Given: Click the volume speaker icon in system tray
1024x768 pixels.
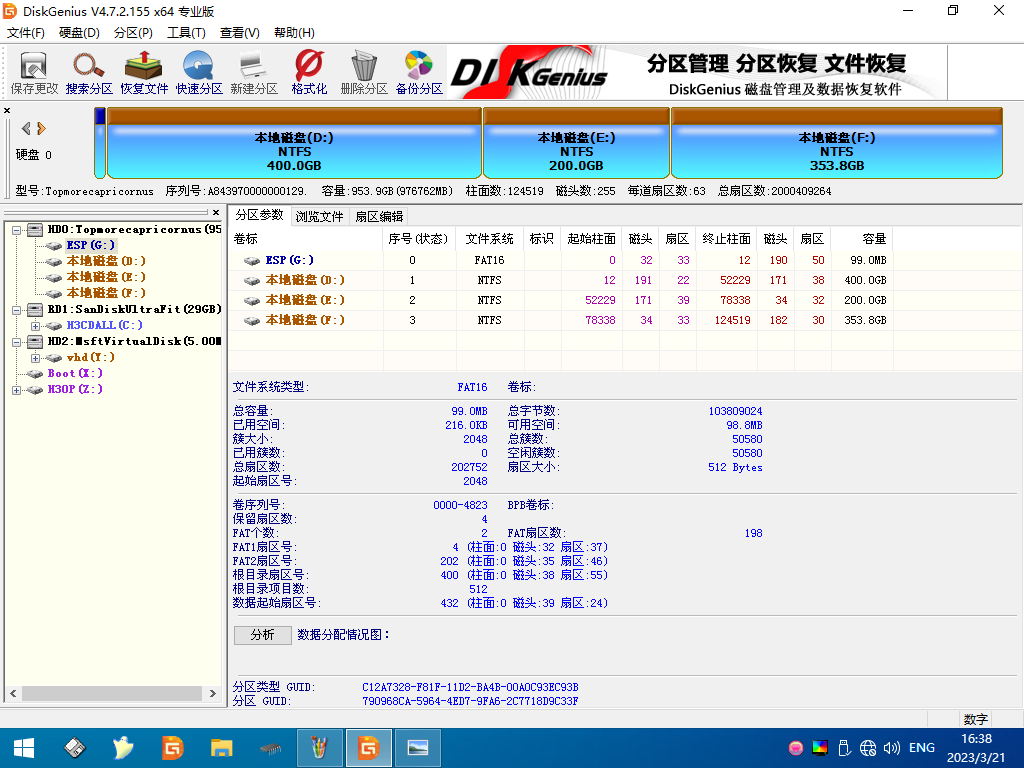Looking at the screenshot, I should (x=891, y=748).
